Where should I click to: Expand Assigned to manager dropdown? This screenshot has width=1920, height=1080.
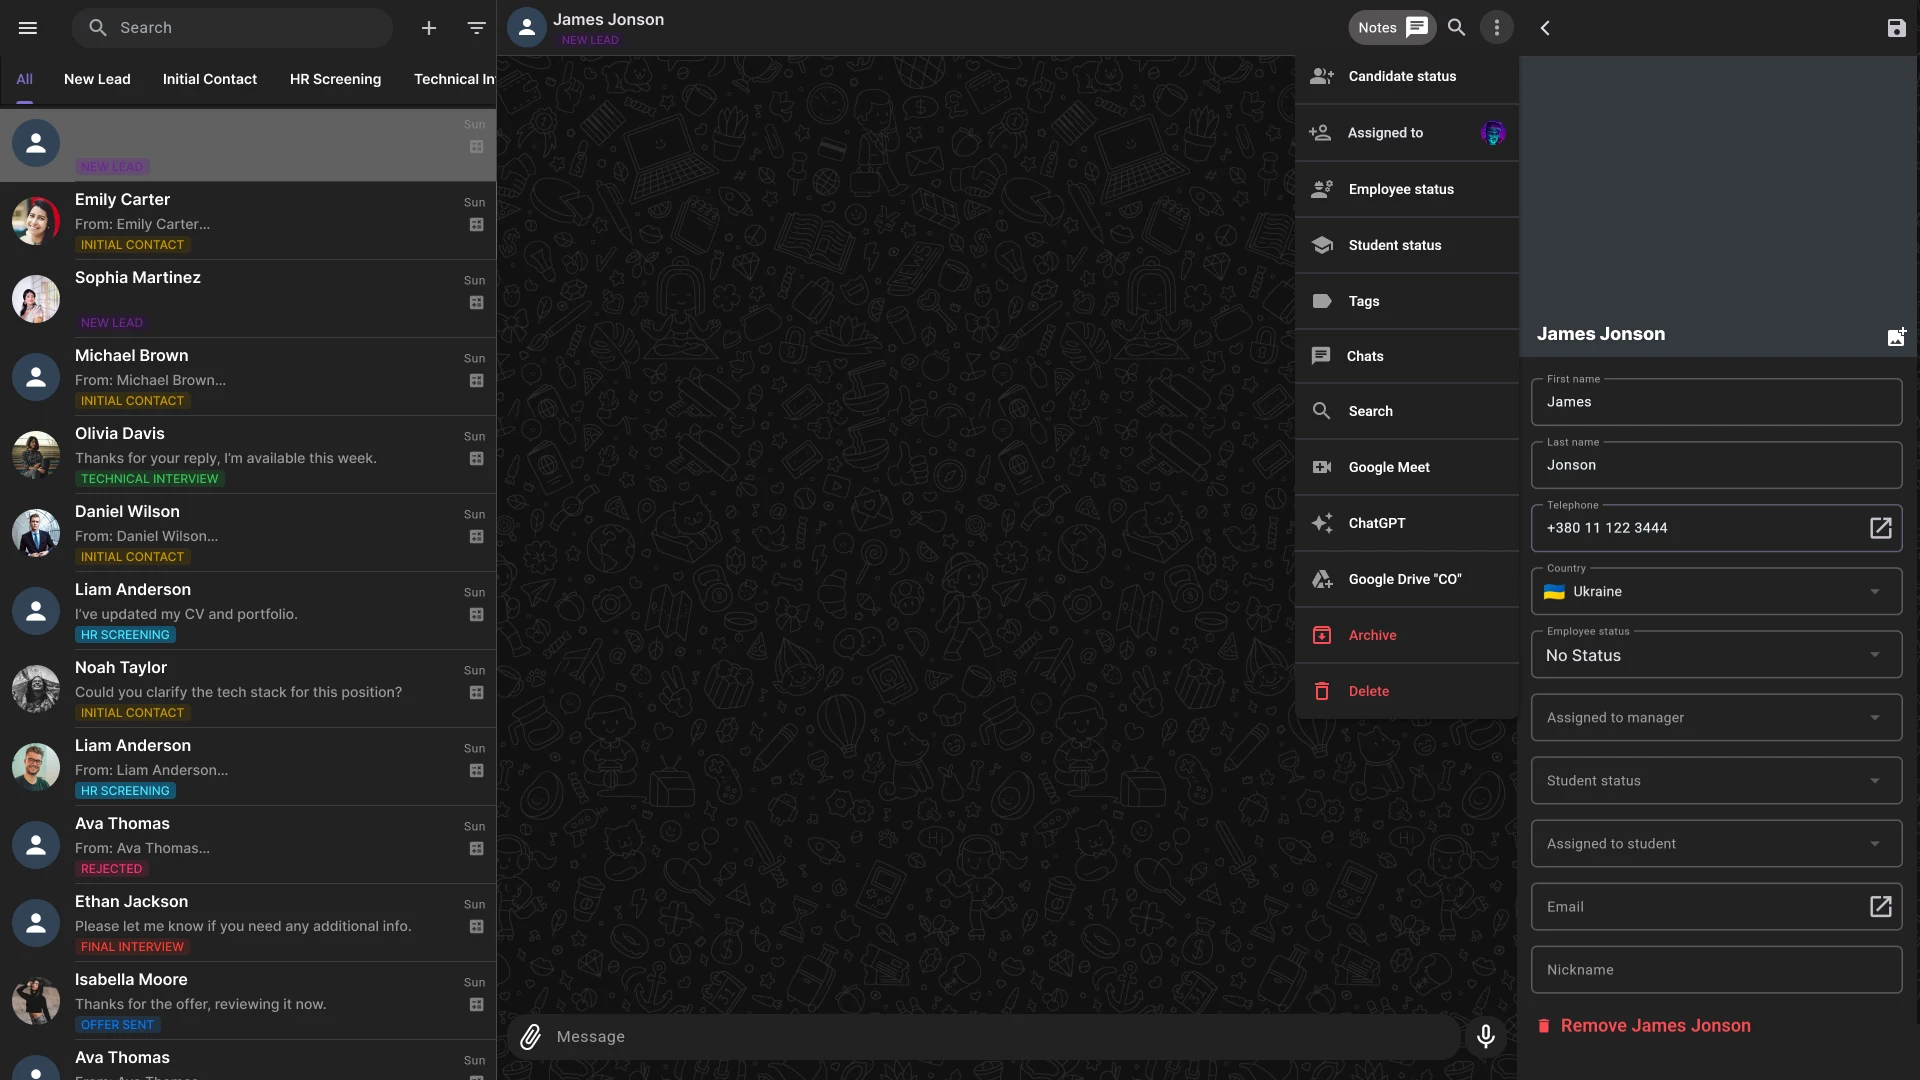[1716, 718]
